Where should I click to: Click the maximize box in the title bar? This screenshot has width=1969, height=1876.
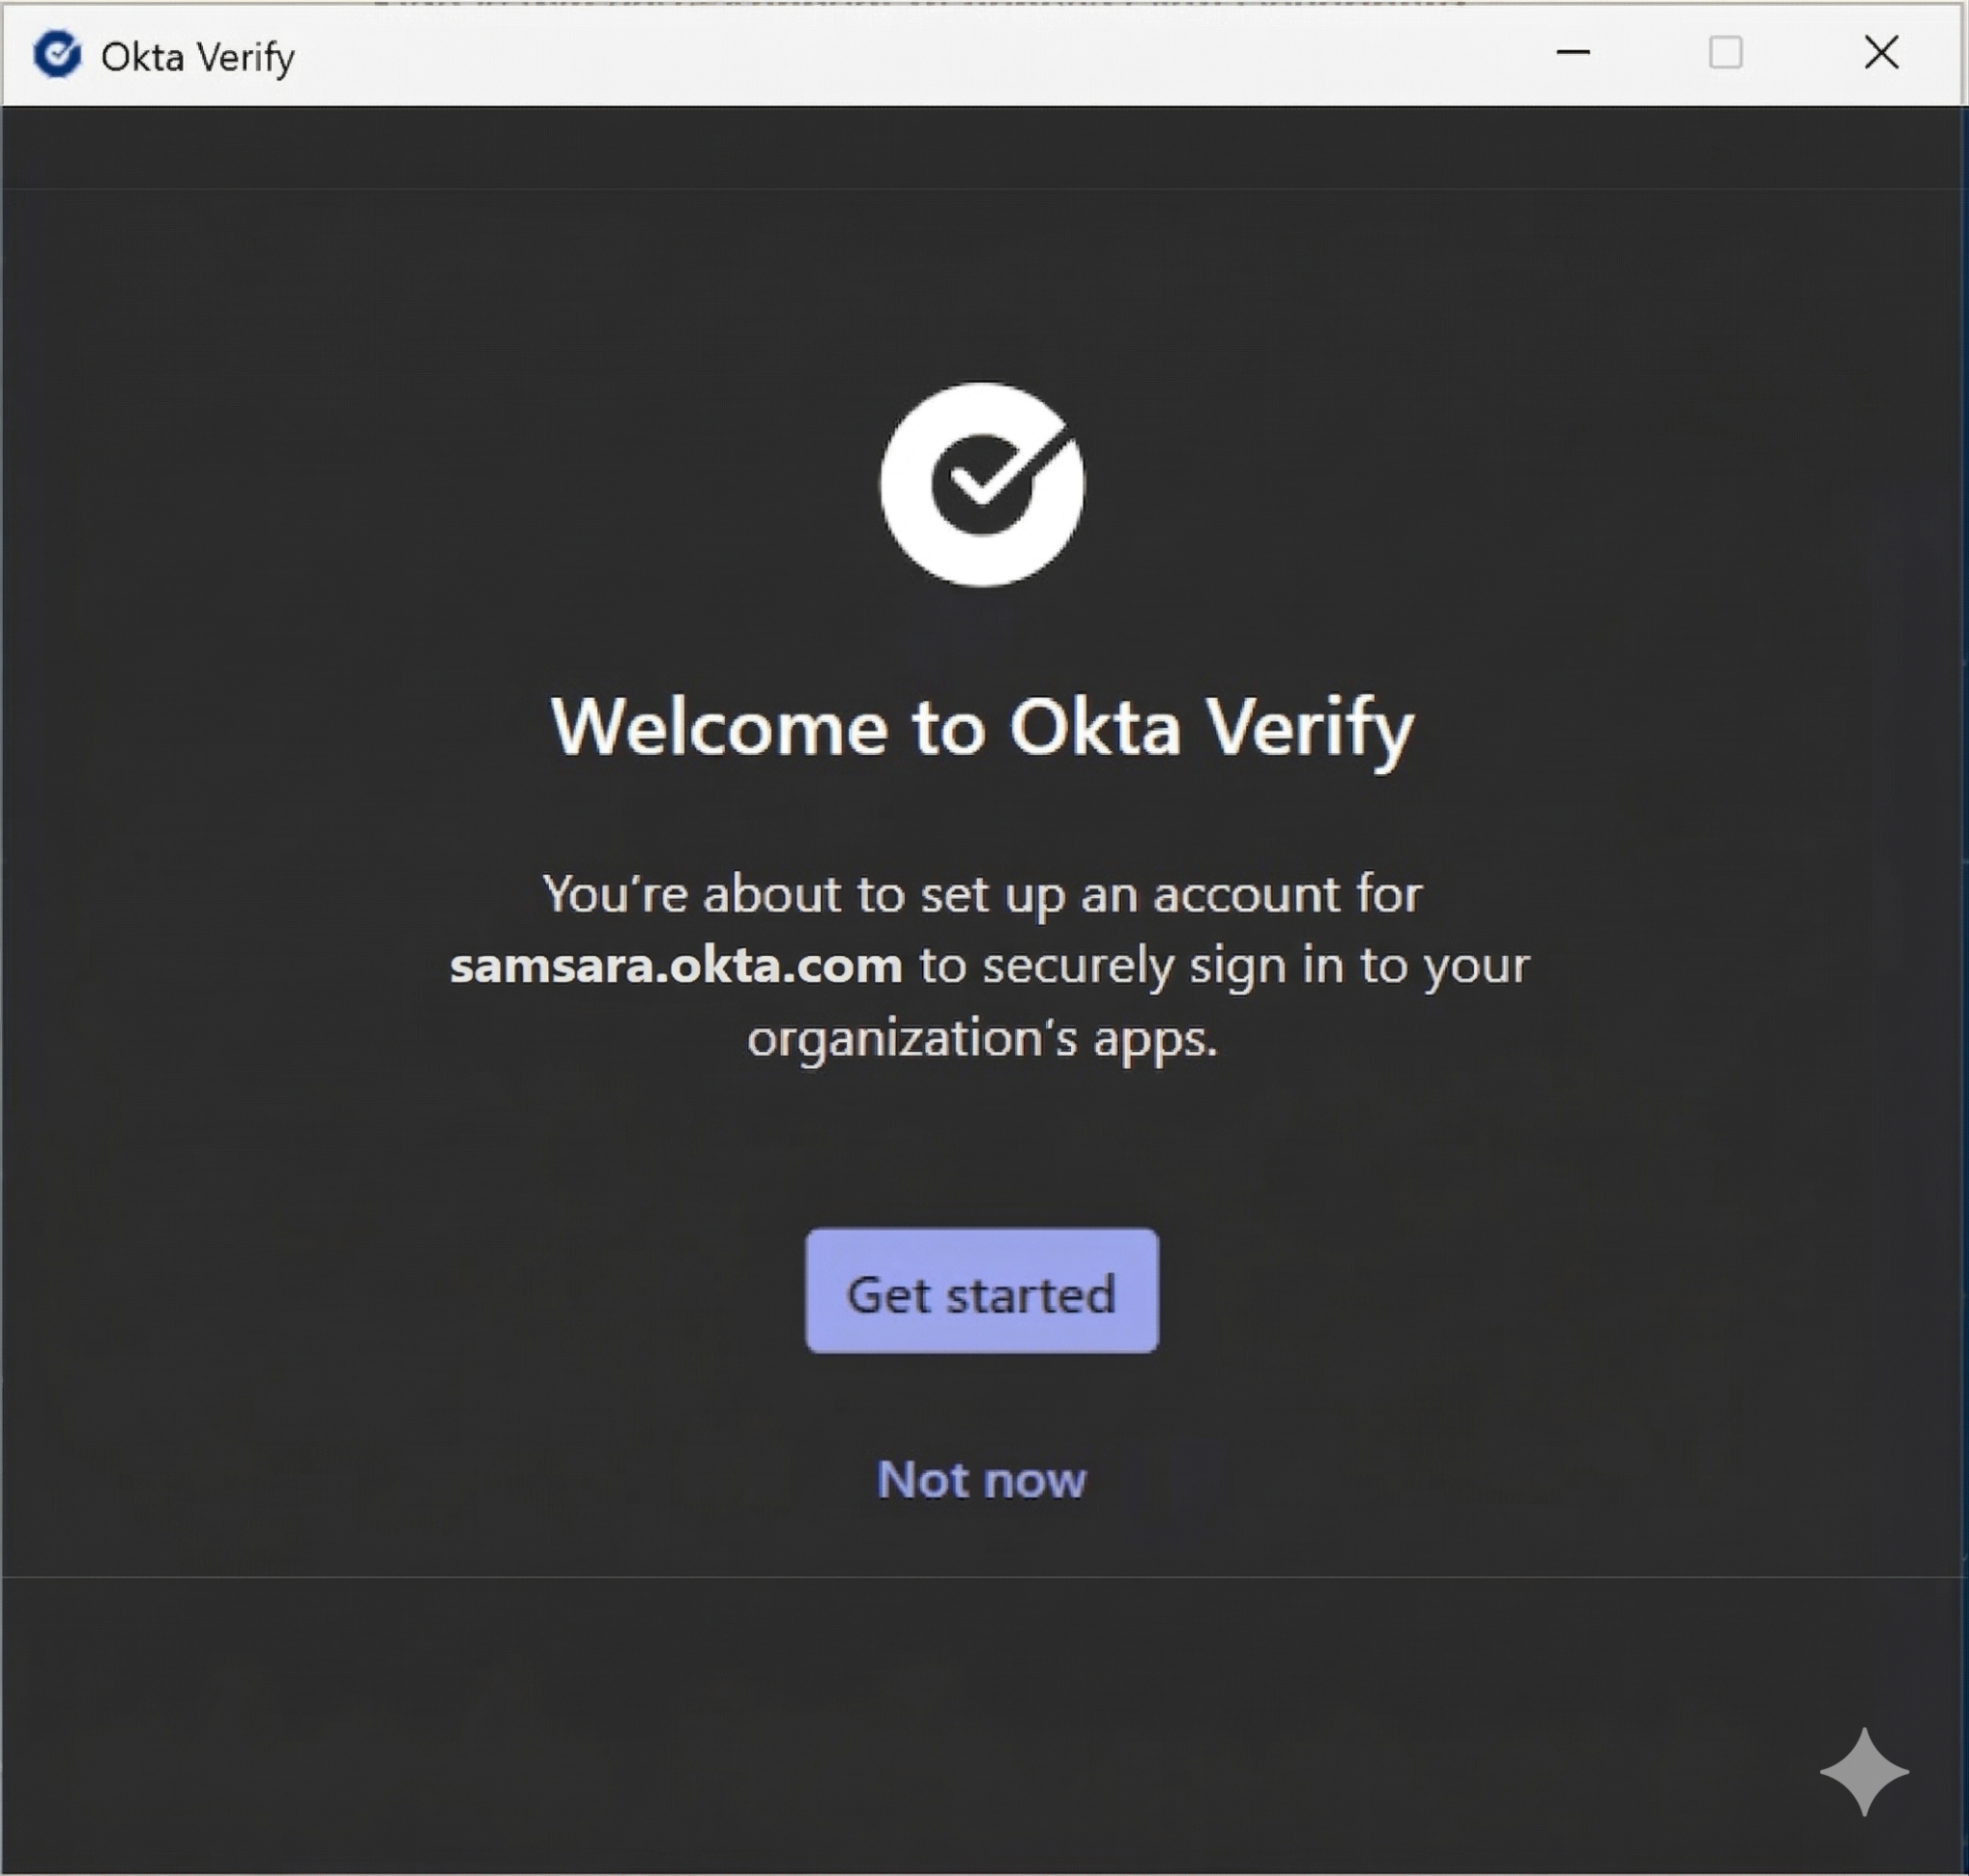(x=1725, y=52)
